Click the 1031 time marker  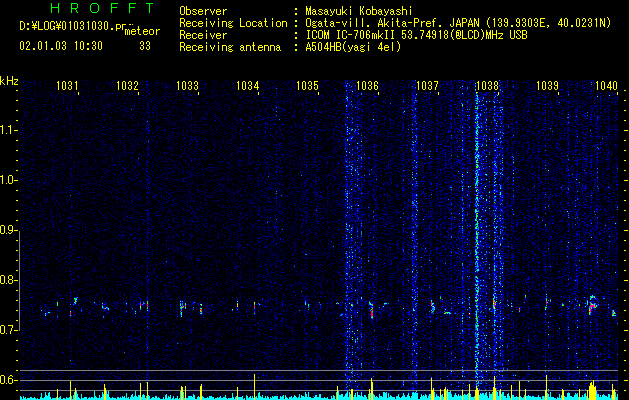tap(67, 86)
